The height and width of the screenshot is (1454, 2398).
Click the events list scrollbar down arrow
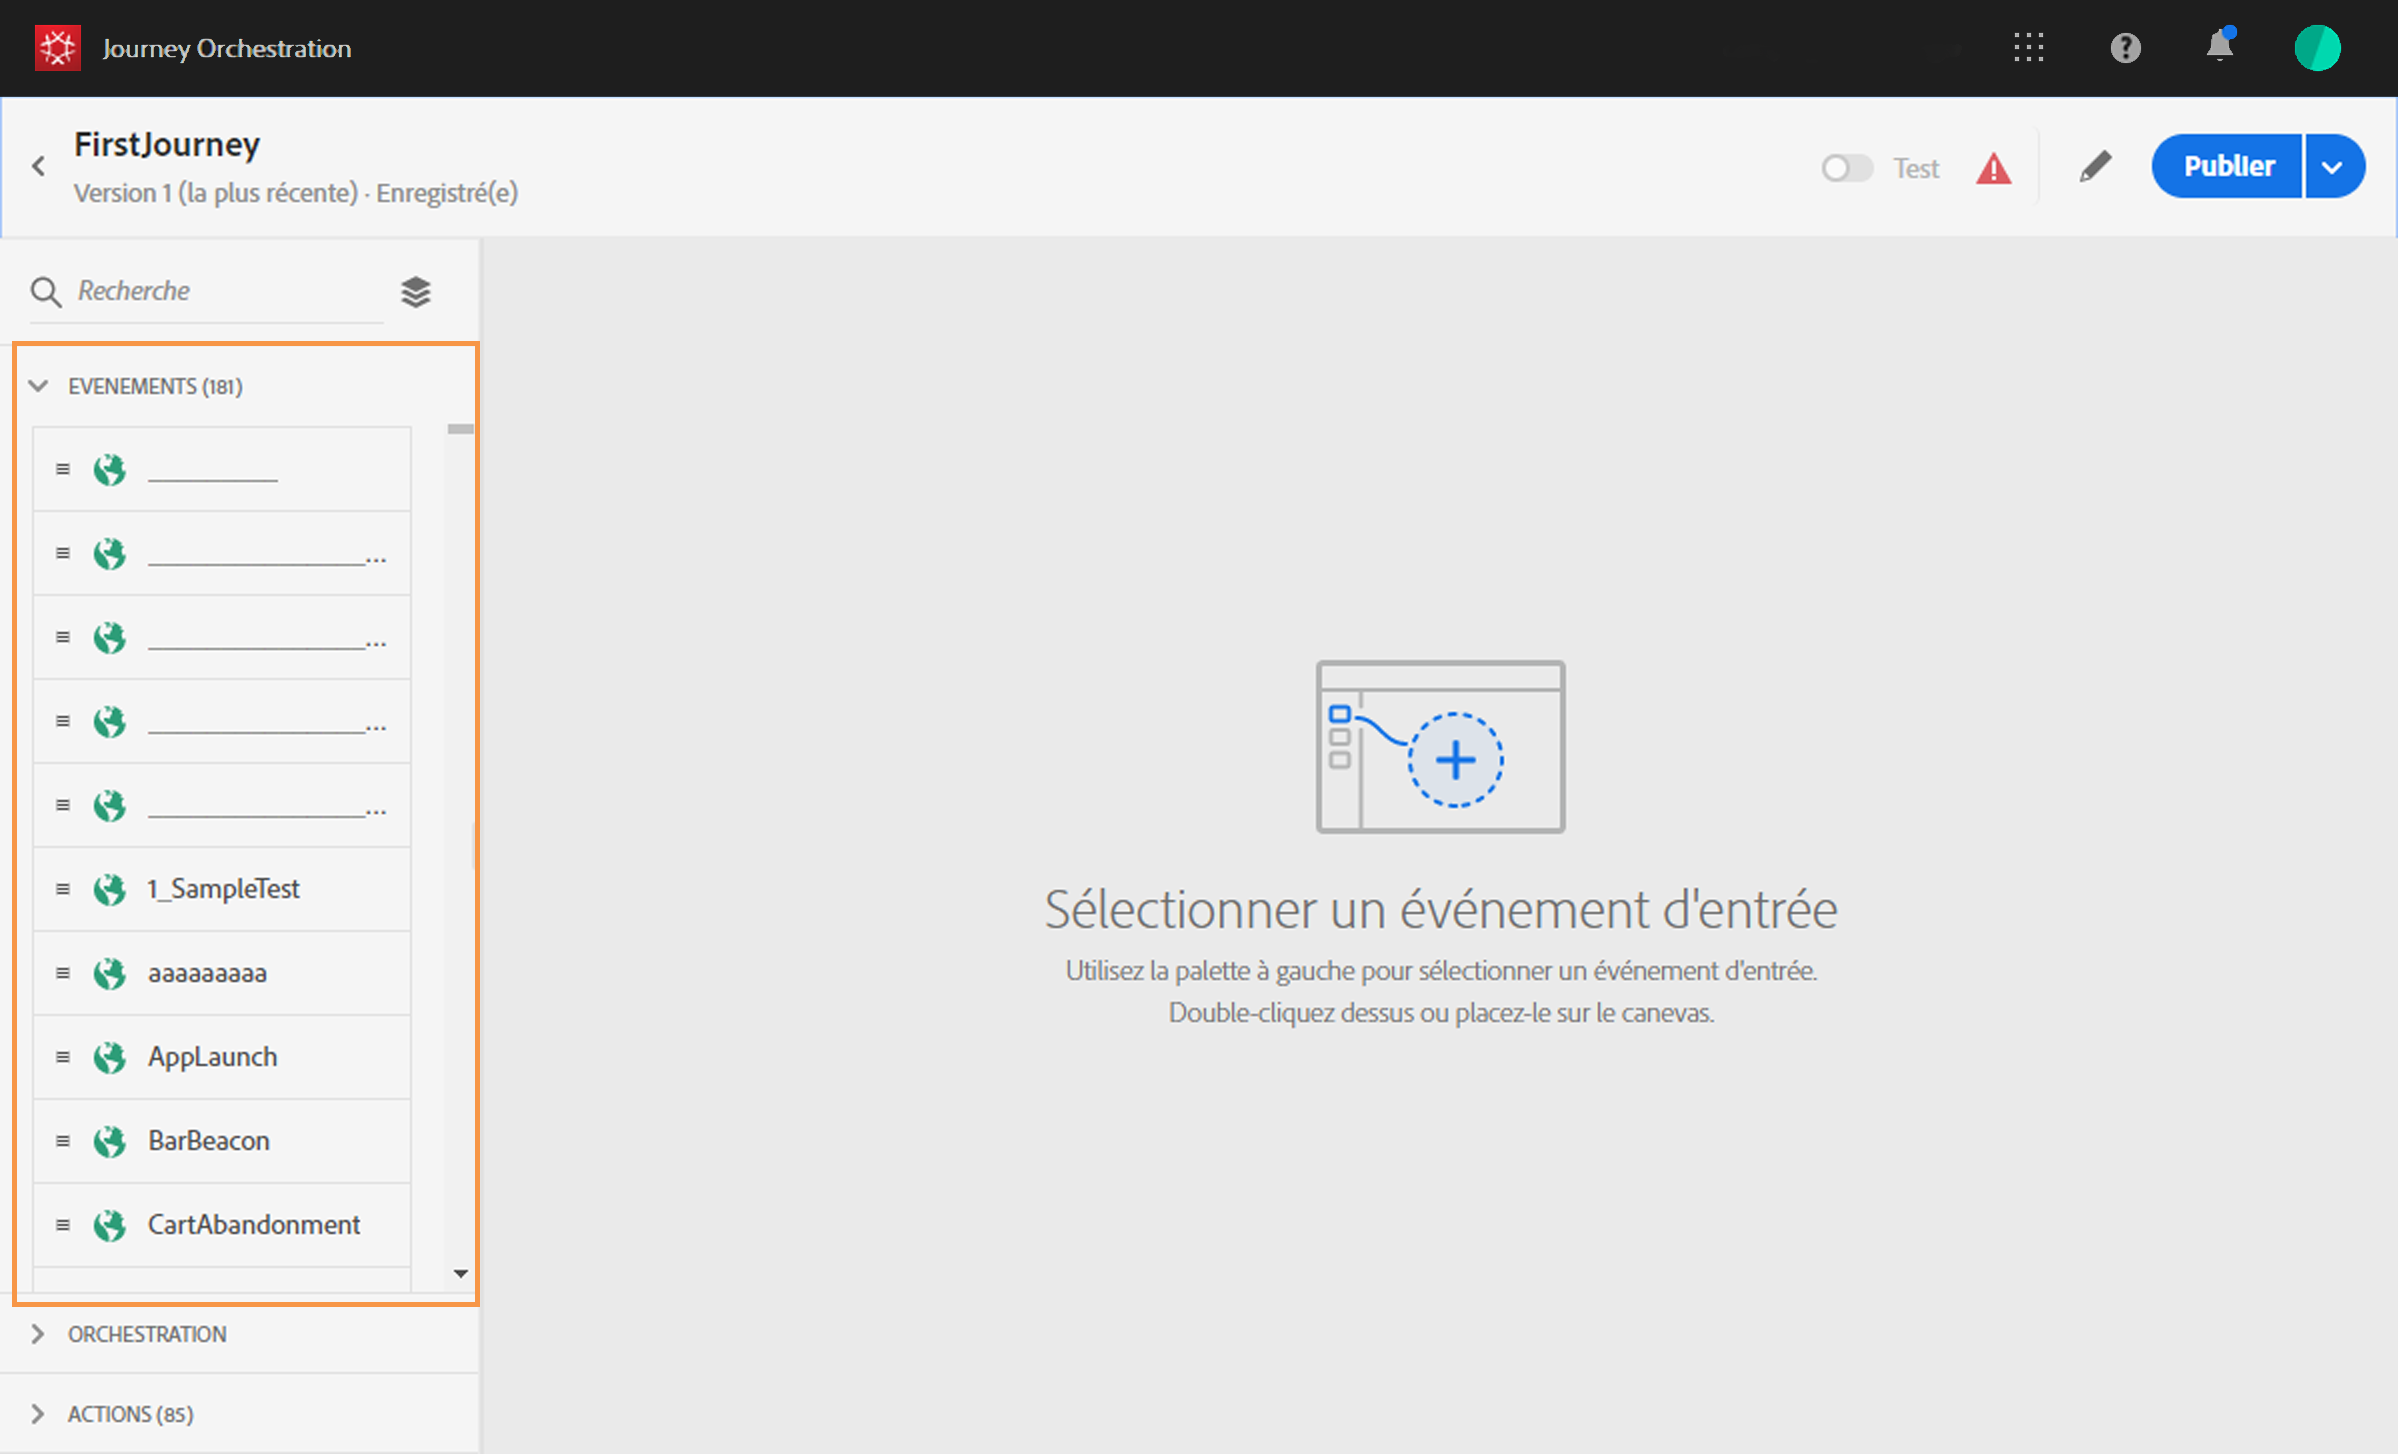[x=461, y=1273]
